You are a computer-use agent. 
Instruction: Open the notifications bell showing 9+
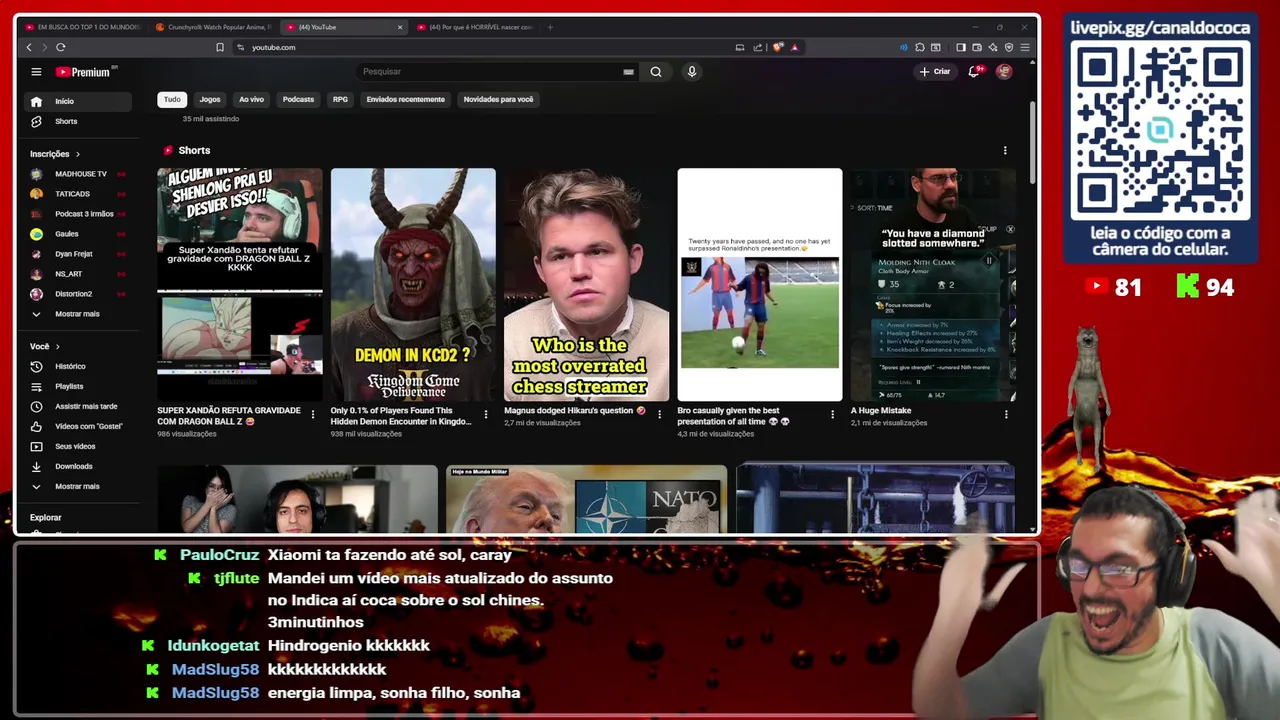pos(974,72)
